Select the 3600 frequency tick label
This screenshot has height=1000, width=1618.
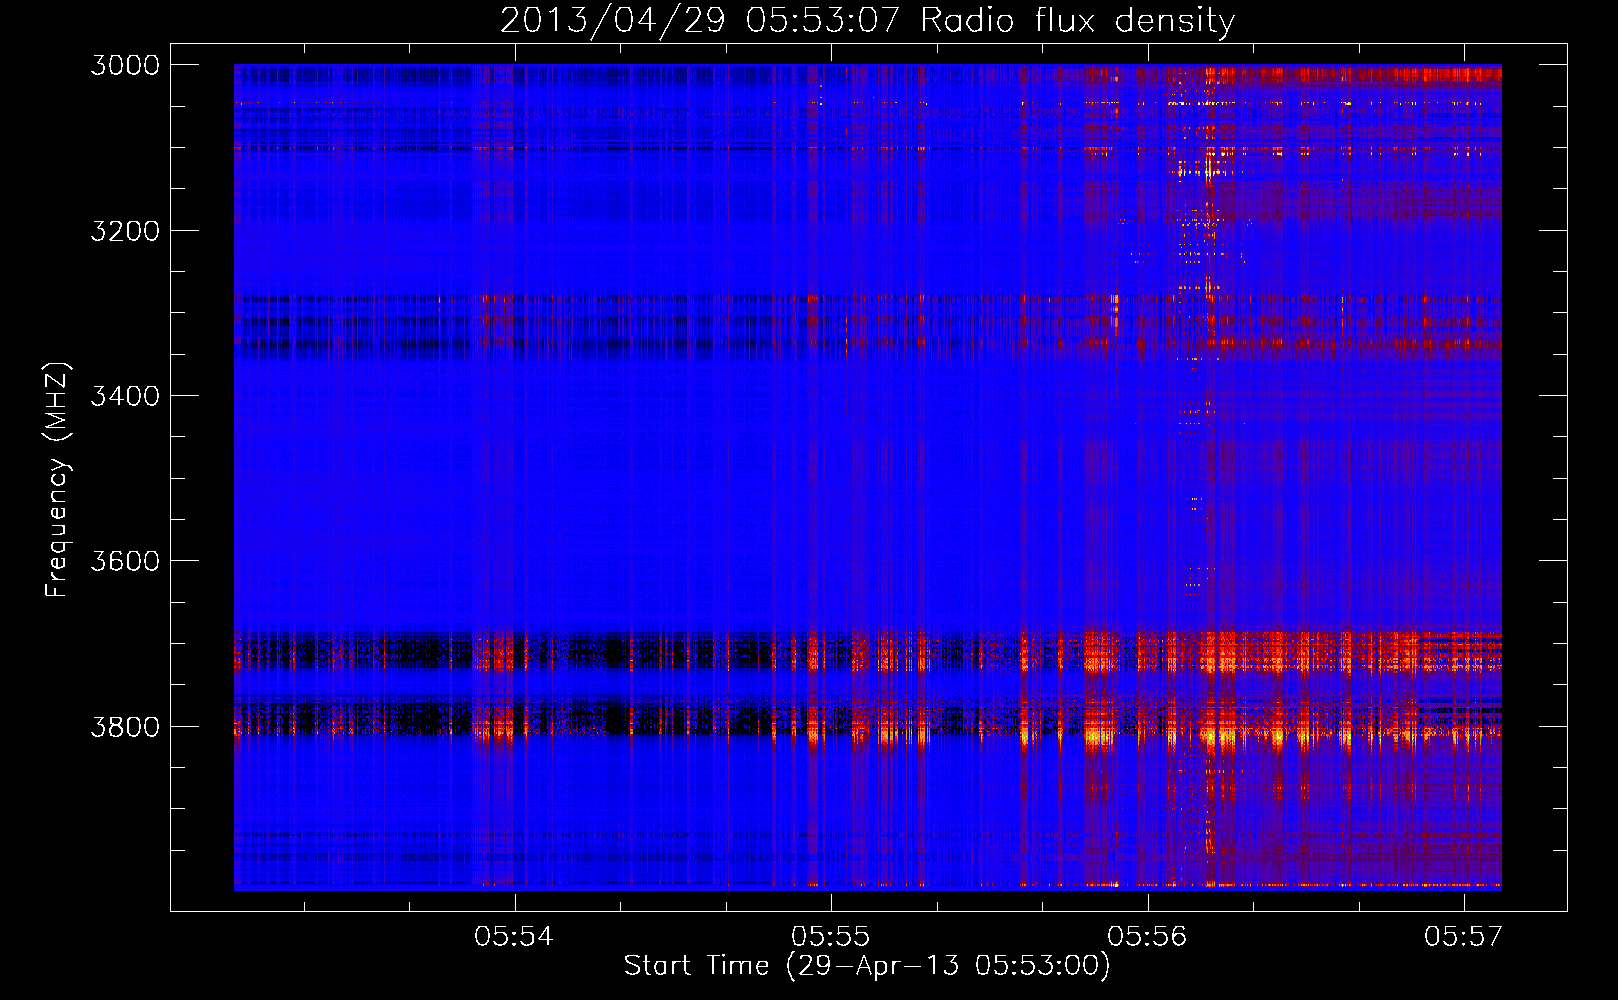coord(125,561)
